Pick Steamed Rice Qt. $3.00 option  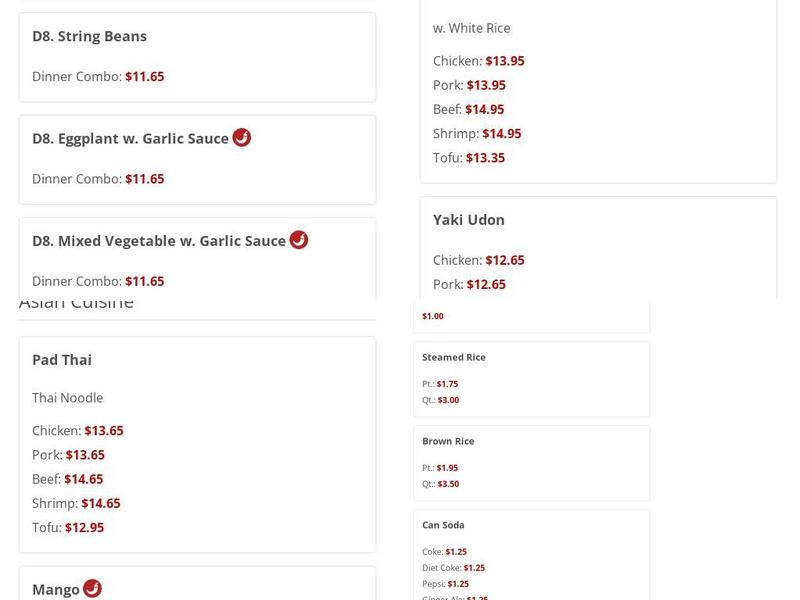tap(448, 400)
